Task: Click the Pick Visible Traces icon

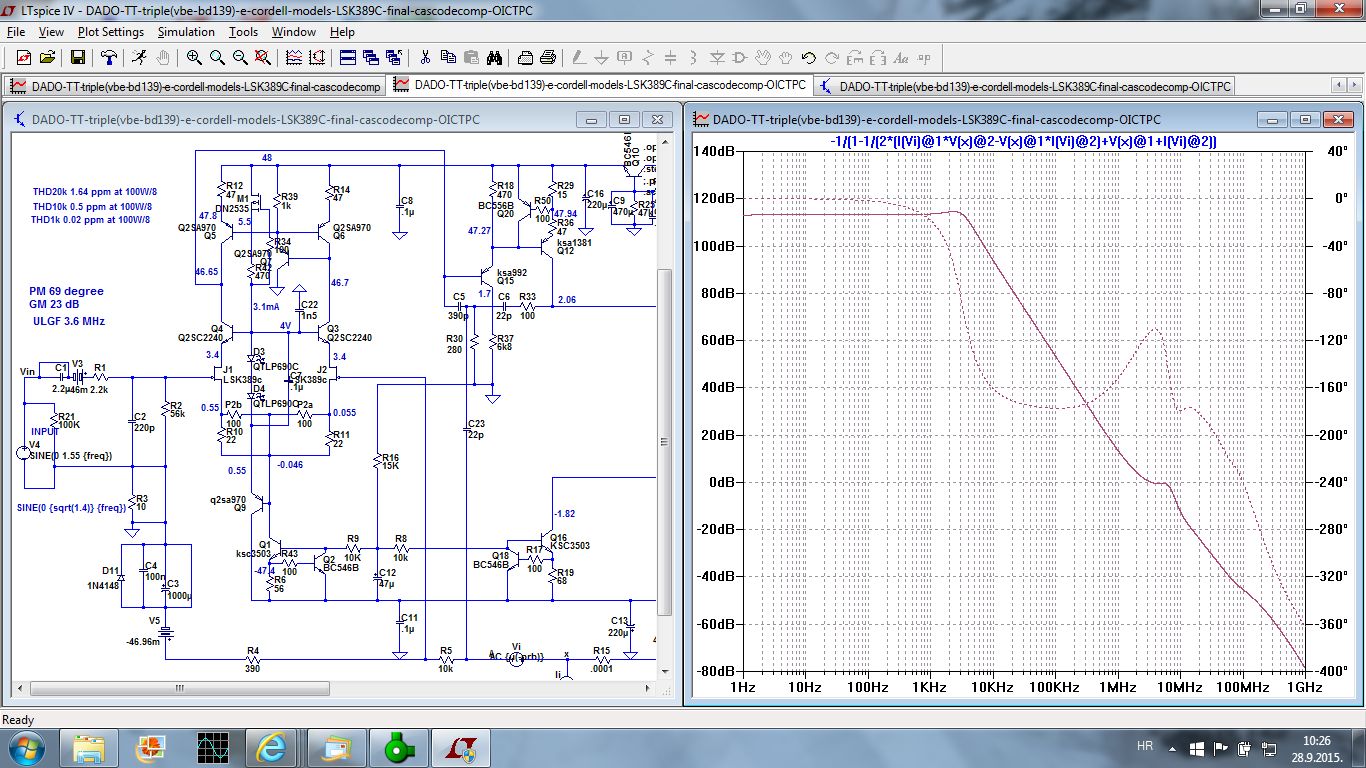Action: click(293, 58)
